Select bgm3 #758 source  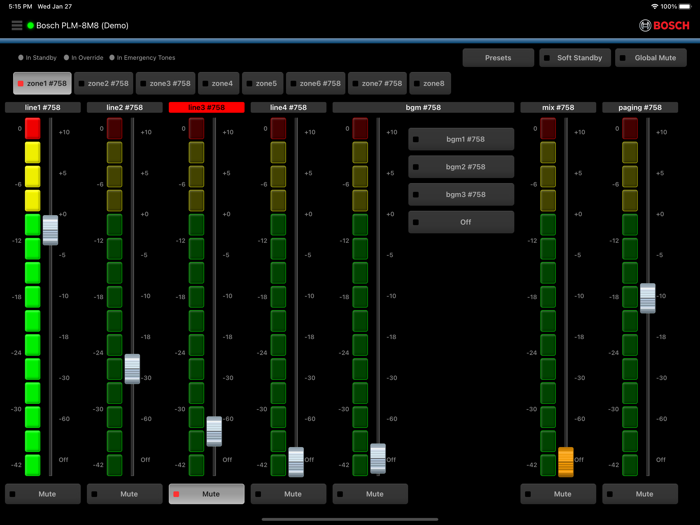point(461,195)
